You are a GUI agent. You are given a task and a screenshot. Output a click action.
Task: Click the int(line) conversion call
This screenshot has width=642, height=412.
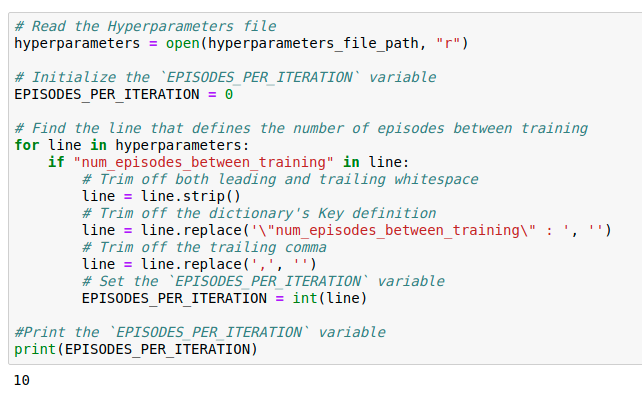tap(330, 299)
